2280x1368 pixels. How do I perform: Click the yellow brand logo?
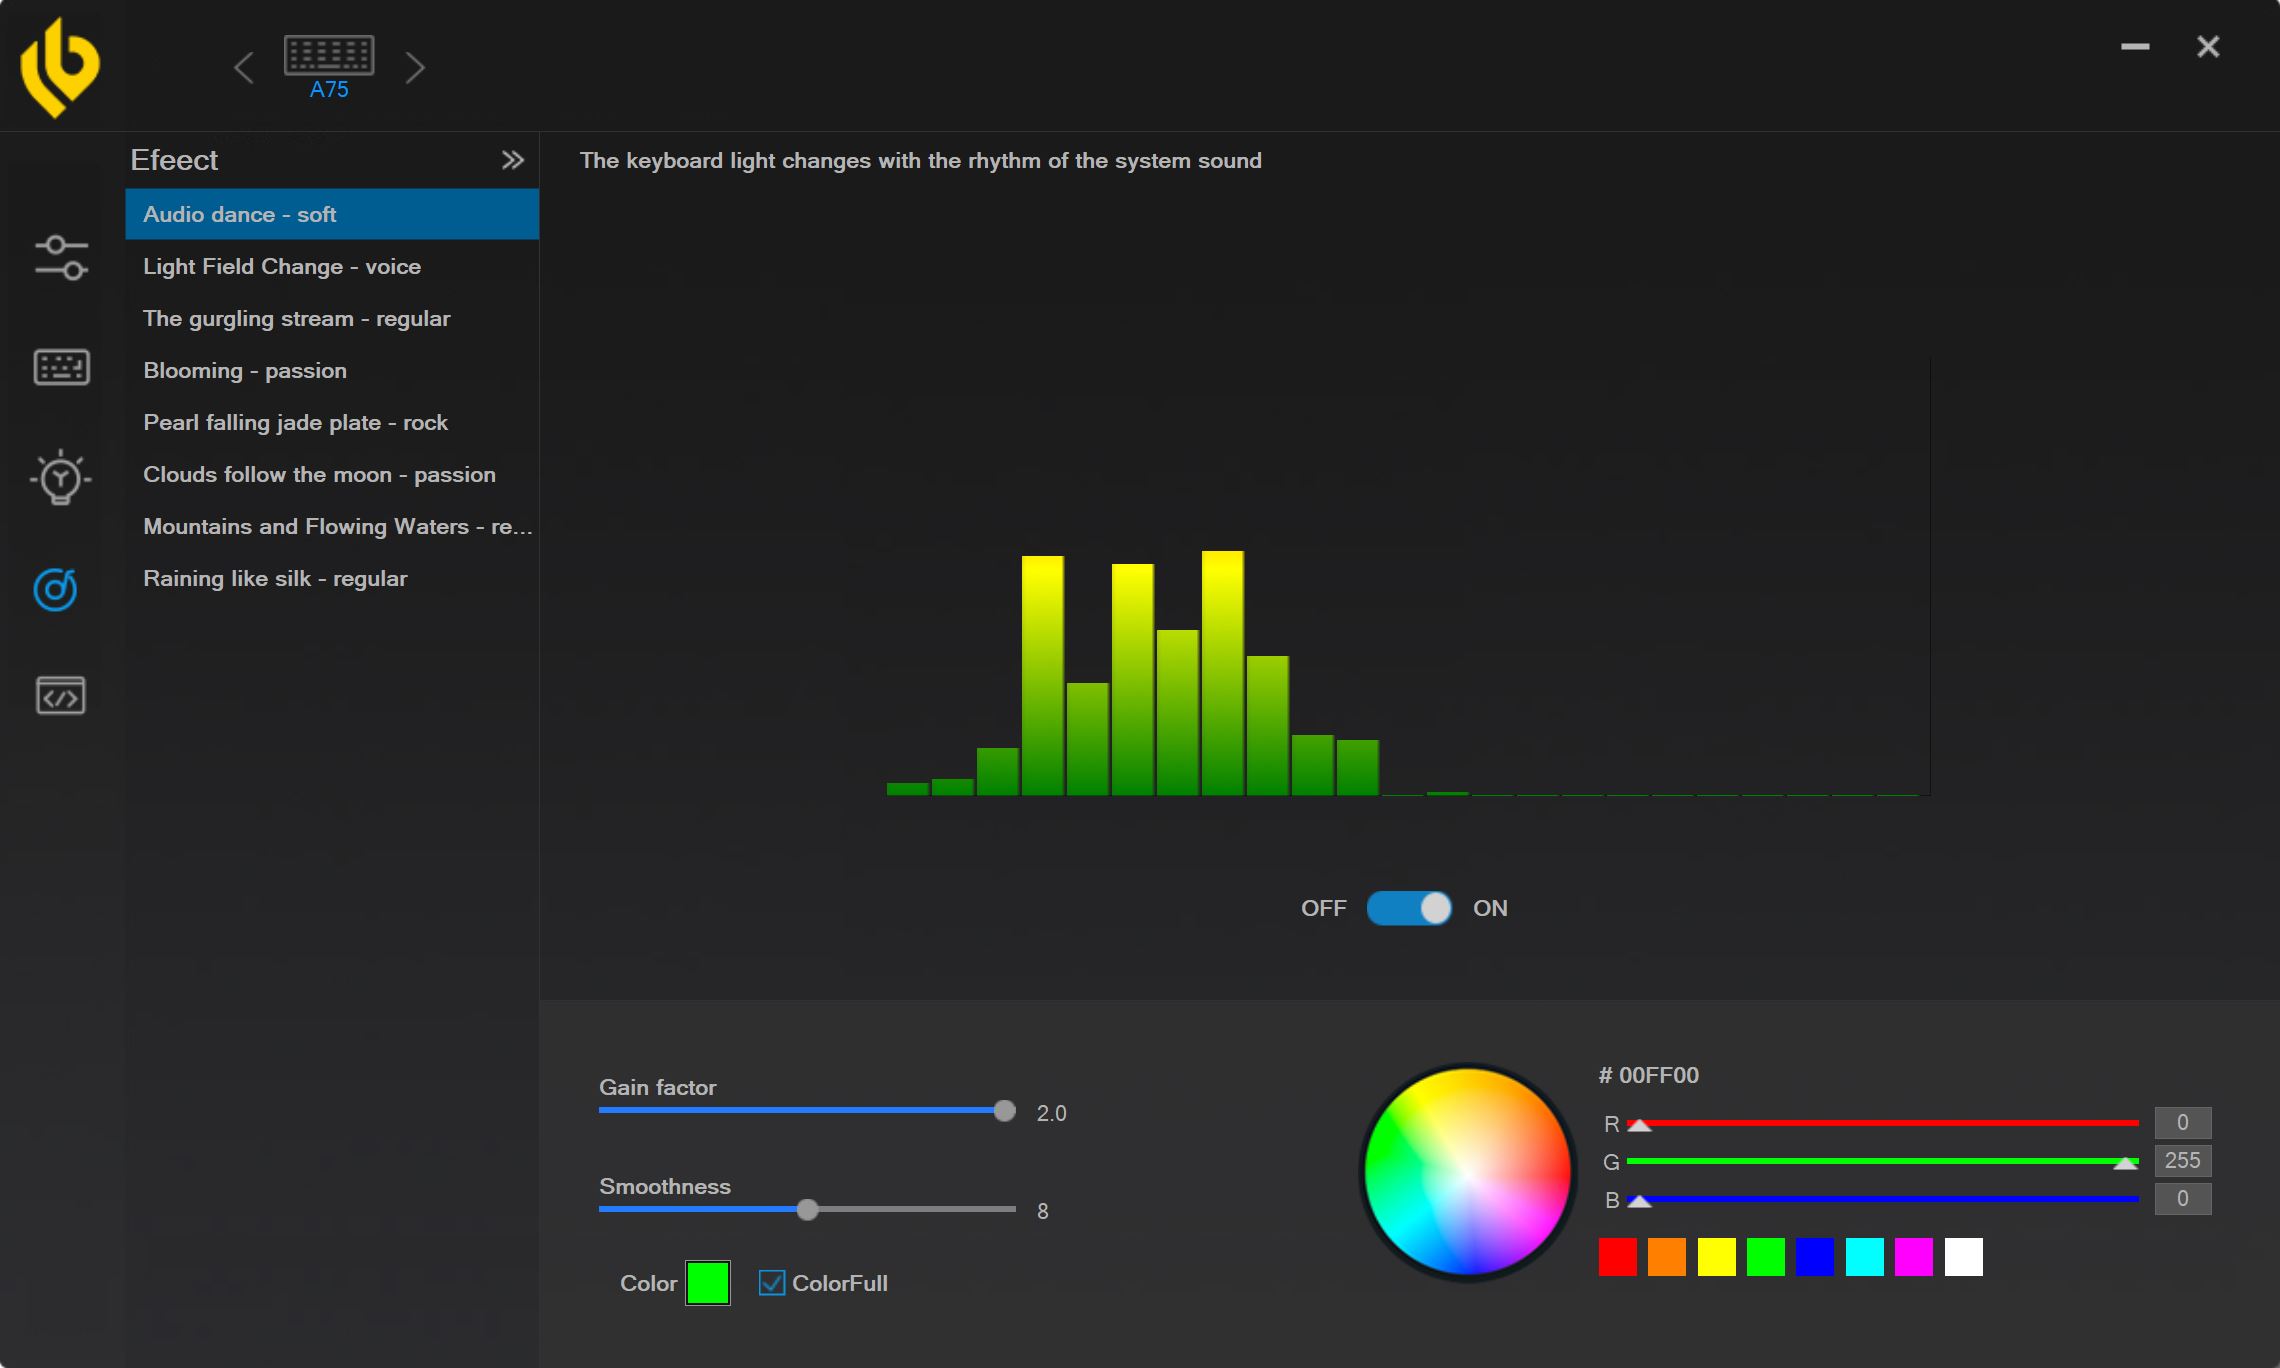pos(60,67)
